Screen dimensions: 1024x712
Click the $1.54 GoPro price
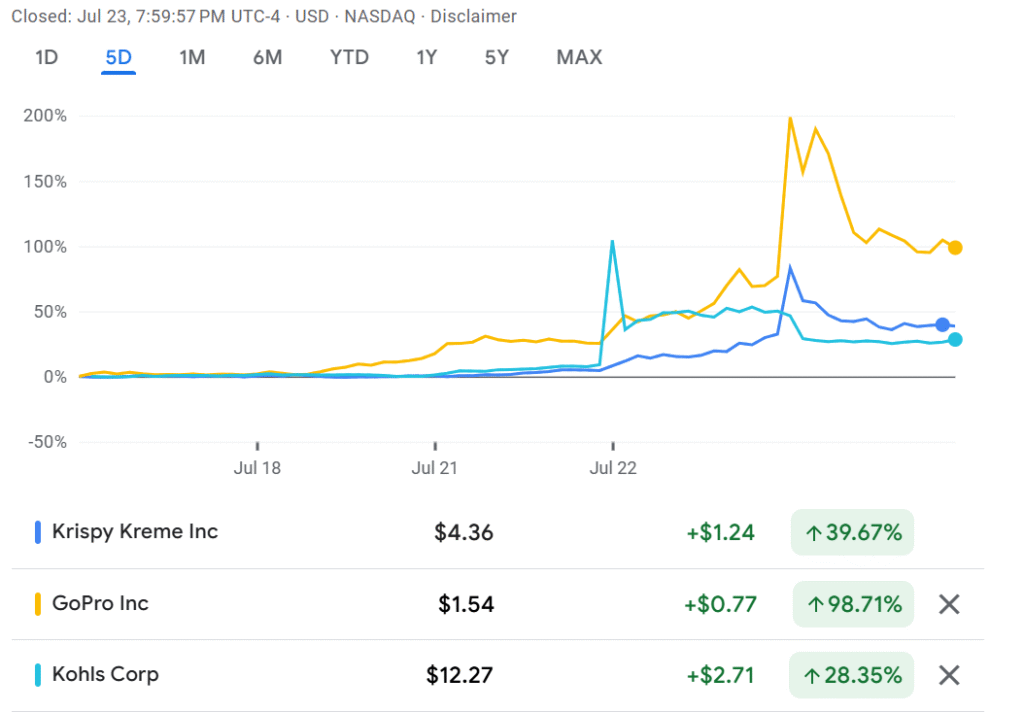point(466,604)
